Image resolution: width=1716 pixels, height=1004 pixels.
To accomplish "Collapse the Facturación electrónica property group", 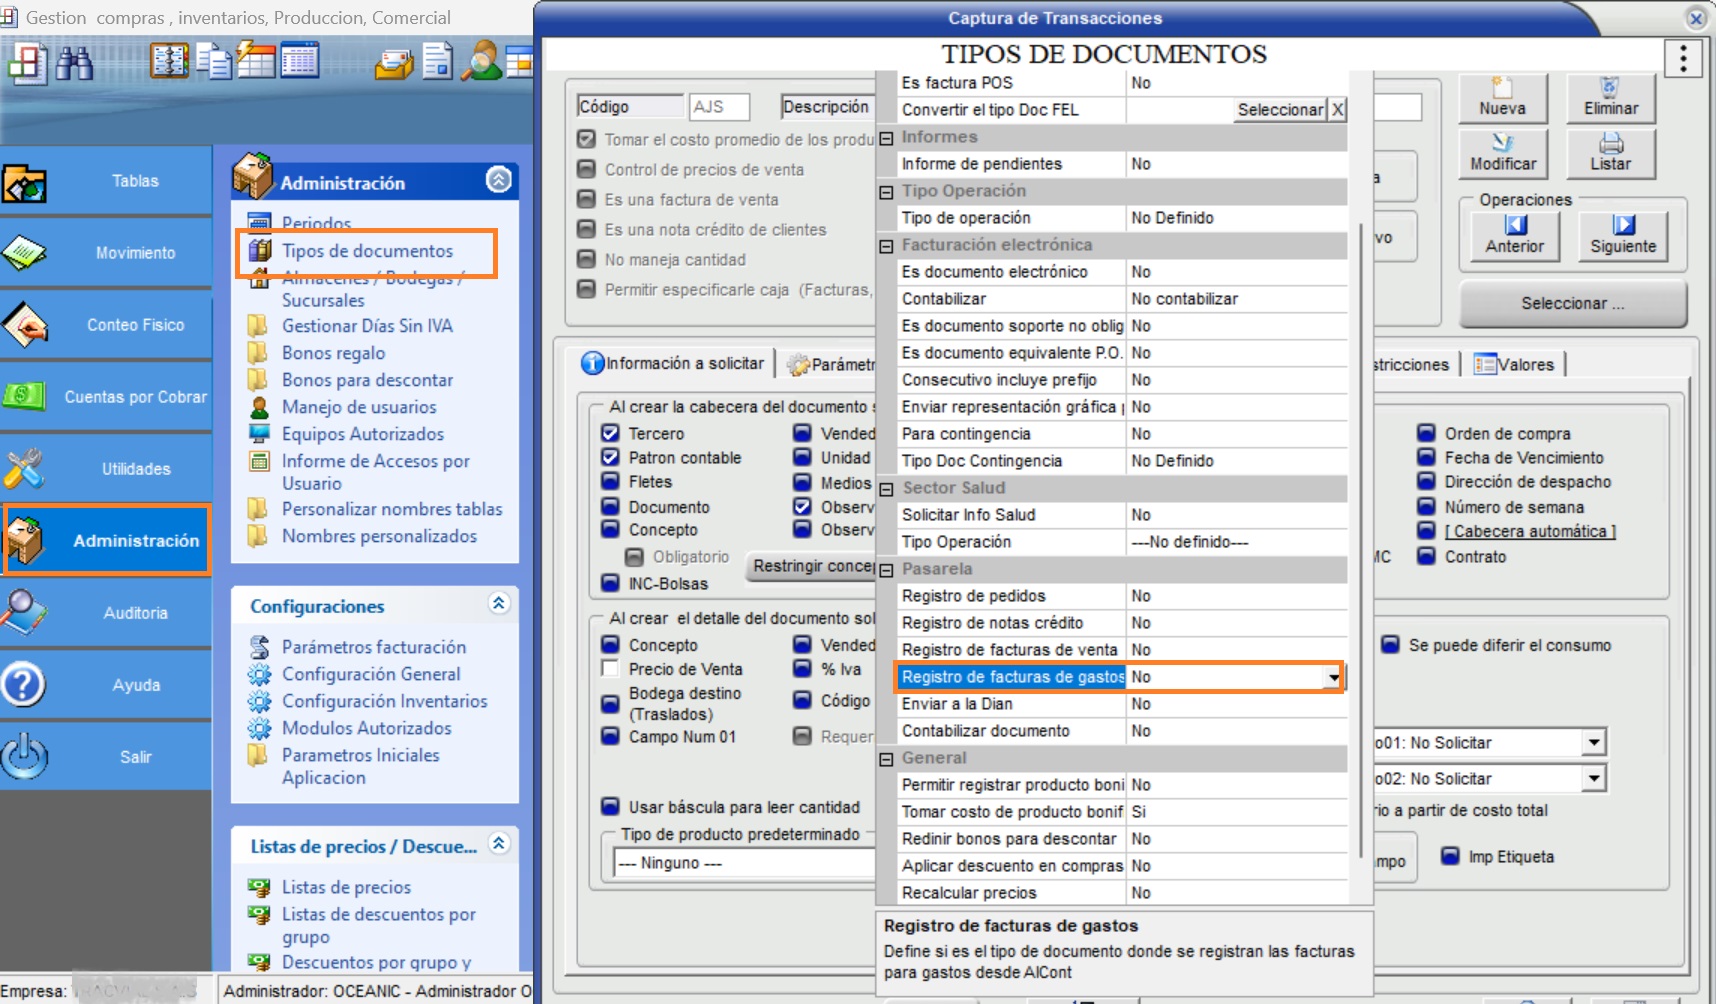I will tap(886, 246).
